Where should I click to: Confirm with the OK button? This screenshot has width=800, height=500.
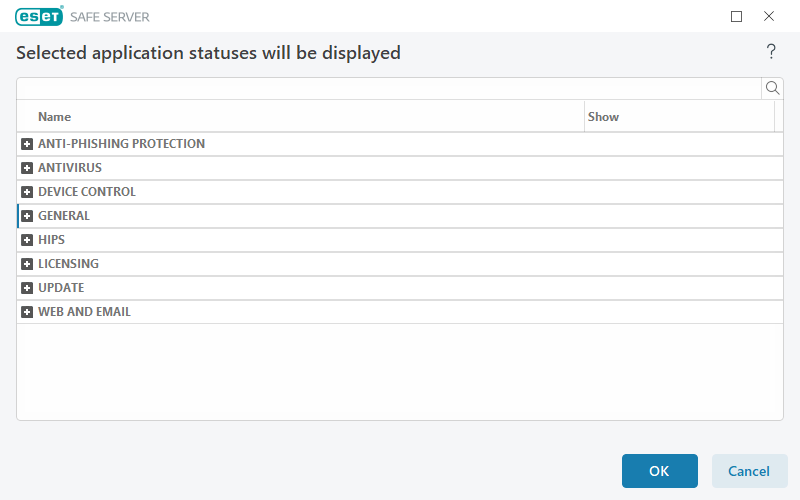659,471
